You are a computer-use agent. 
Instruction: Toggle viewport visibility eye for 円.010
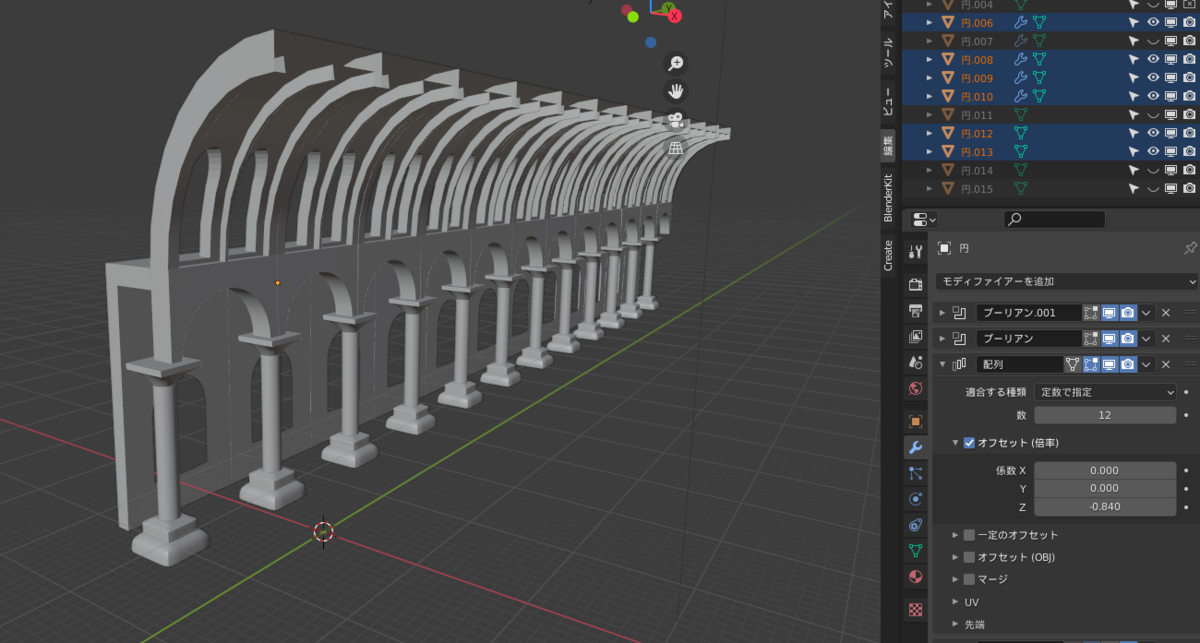tap(1153, 96)
